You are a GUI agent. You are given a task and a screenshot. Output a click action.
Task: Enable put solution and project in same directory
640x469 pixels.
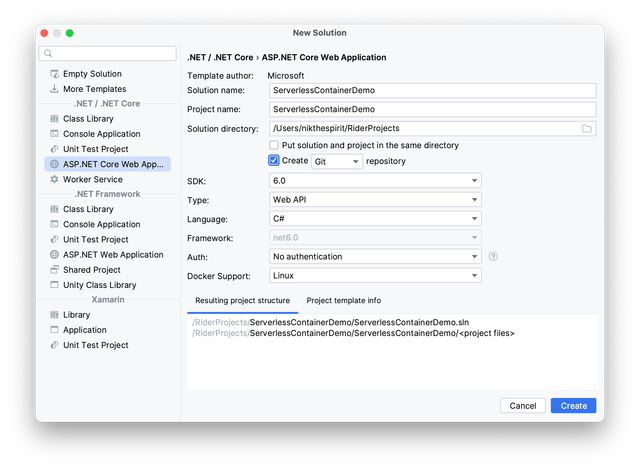pyautogui.click(x=274, y=145)
